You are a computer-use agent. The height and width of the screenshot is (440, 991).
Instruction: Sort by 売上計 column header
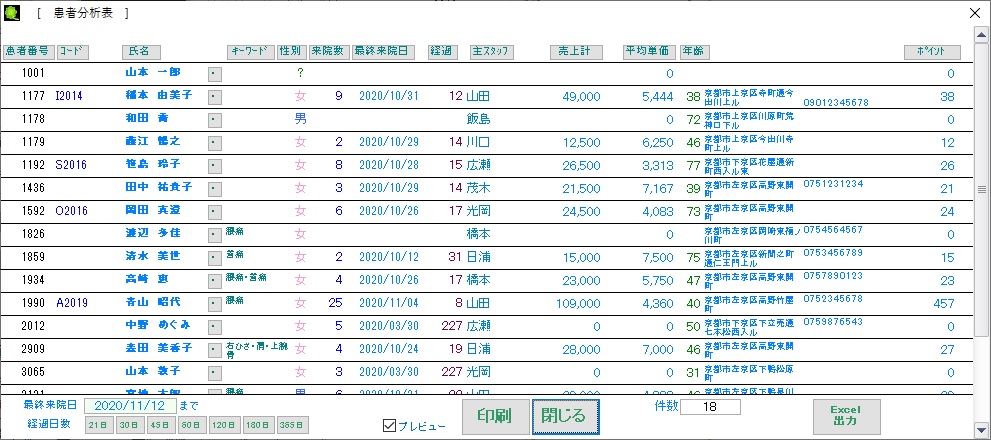[x=576, y=52]
